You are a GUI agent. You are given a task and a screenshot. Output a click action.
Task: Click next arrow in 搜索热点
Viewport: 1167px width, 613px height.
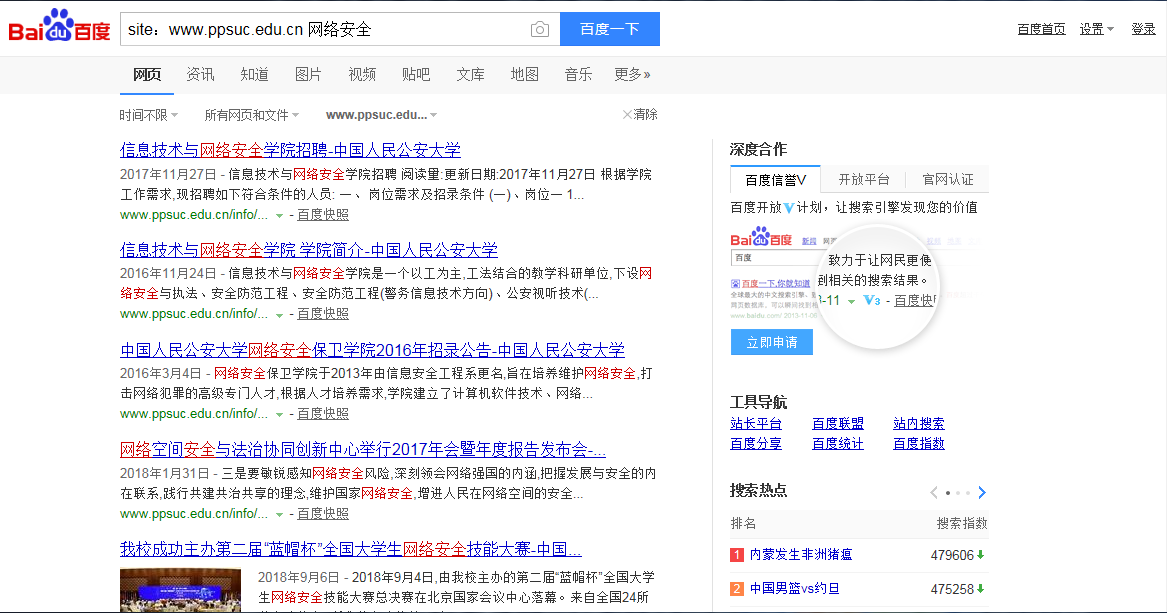[x=982, y=492]
